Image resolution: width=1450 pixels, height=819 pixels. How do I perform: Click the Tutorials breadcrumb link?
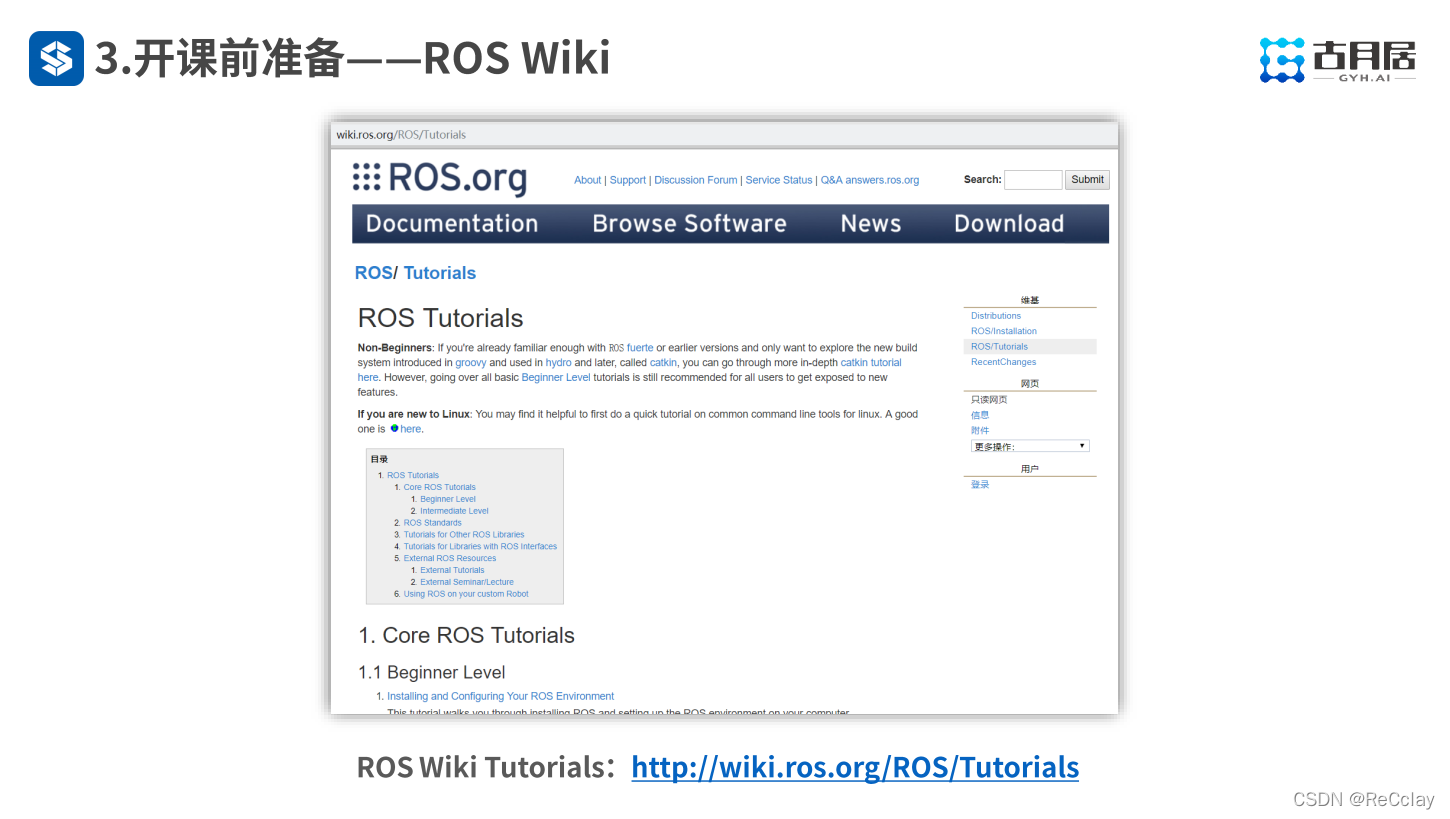440,273
